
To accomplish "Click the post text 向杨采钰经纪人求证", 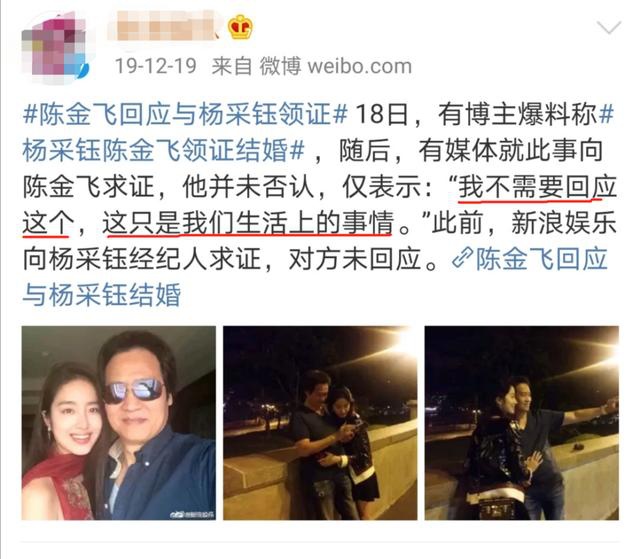I will click(x=142, y=259).
